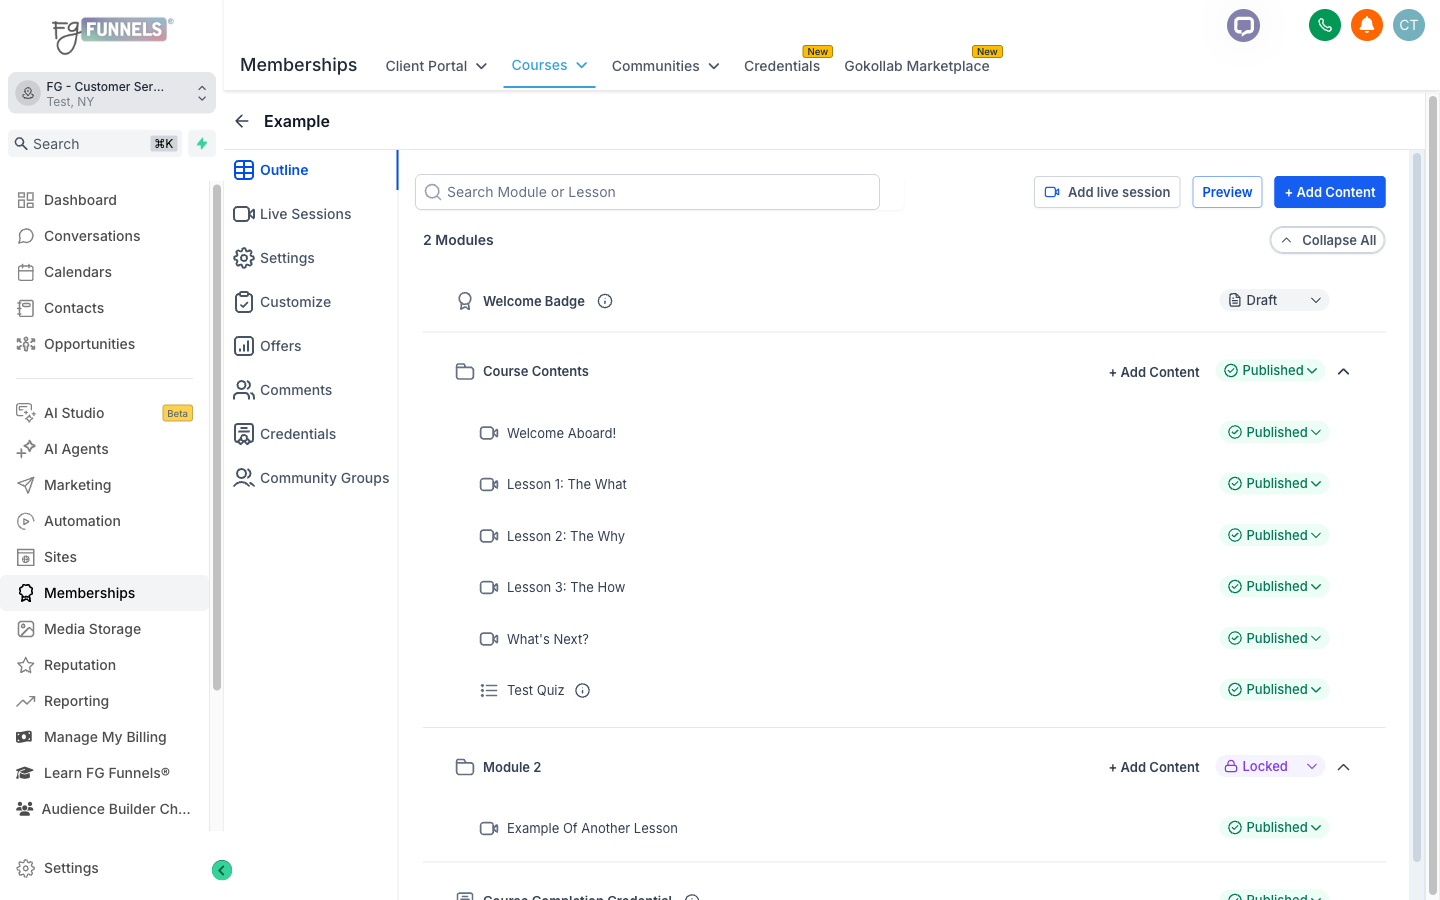Viewport: 1440px width, 900px height.
Task: Open Manage My Billing
Action: (105, 737)
